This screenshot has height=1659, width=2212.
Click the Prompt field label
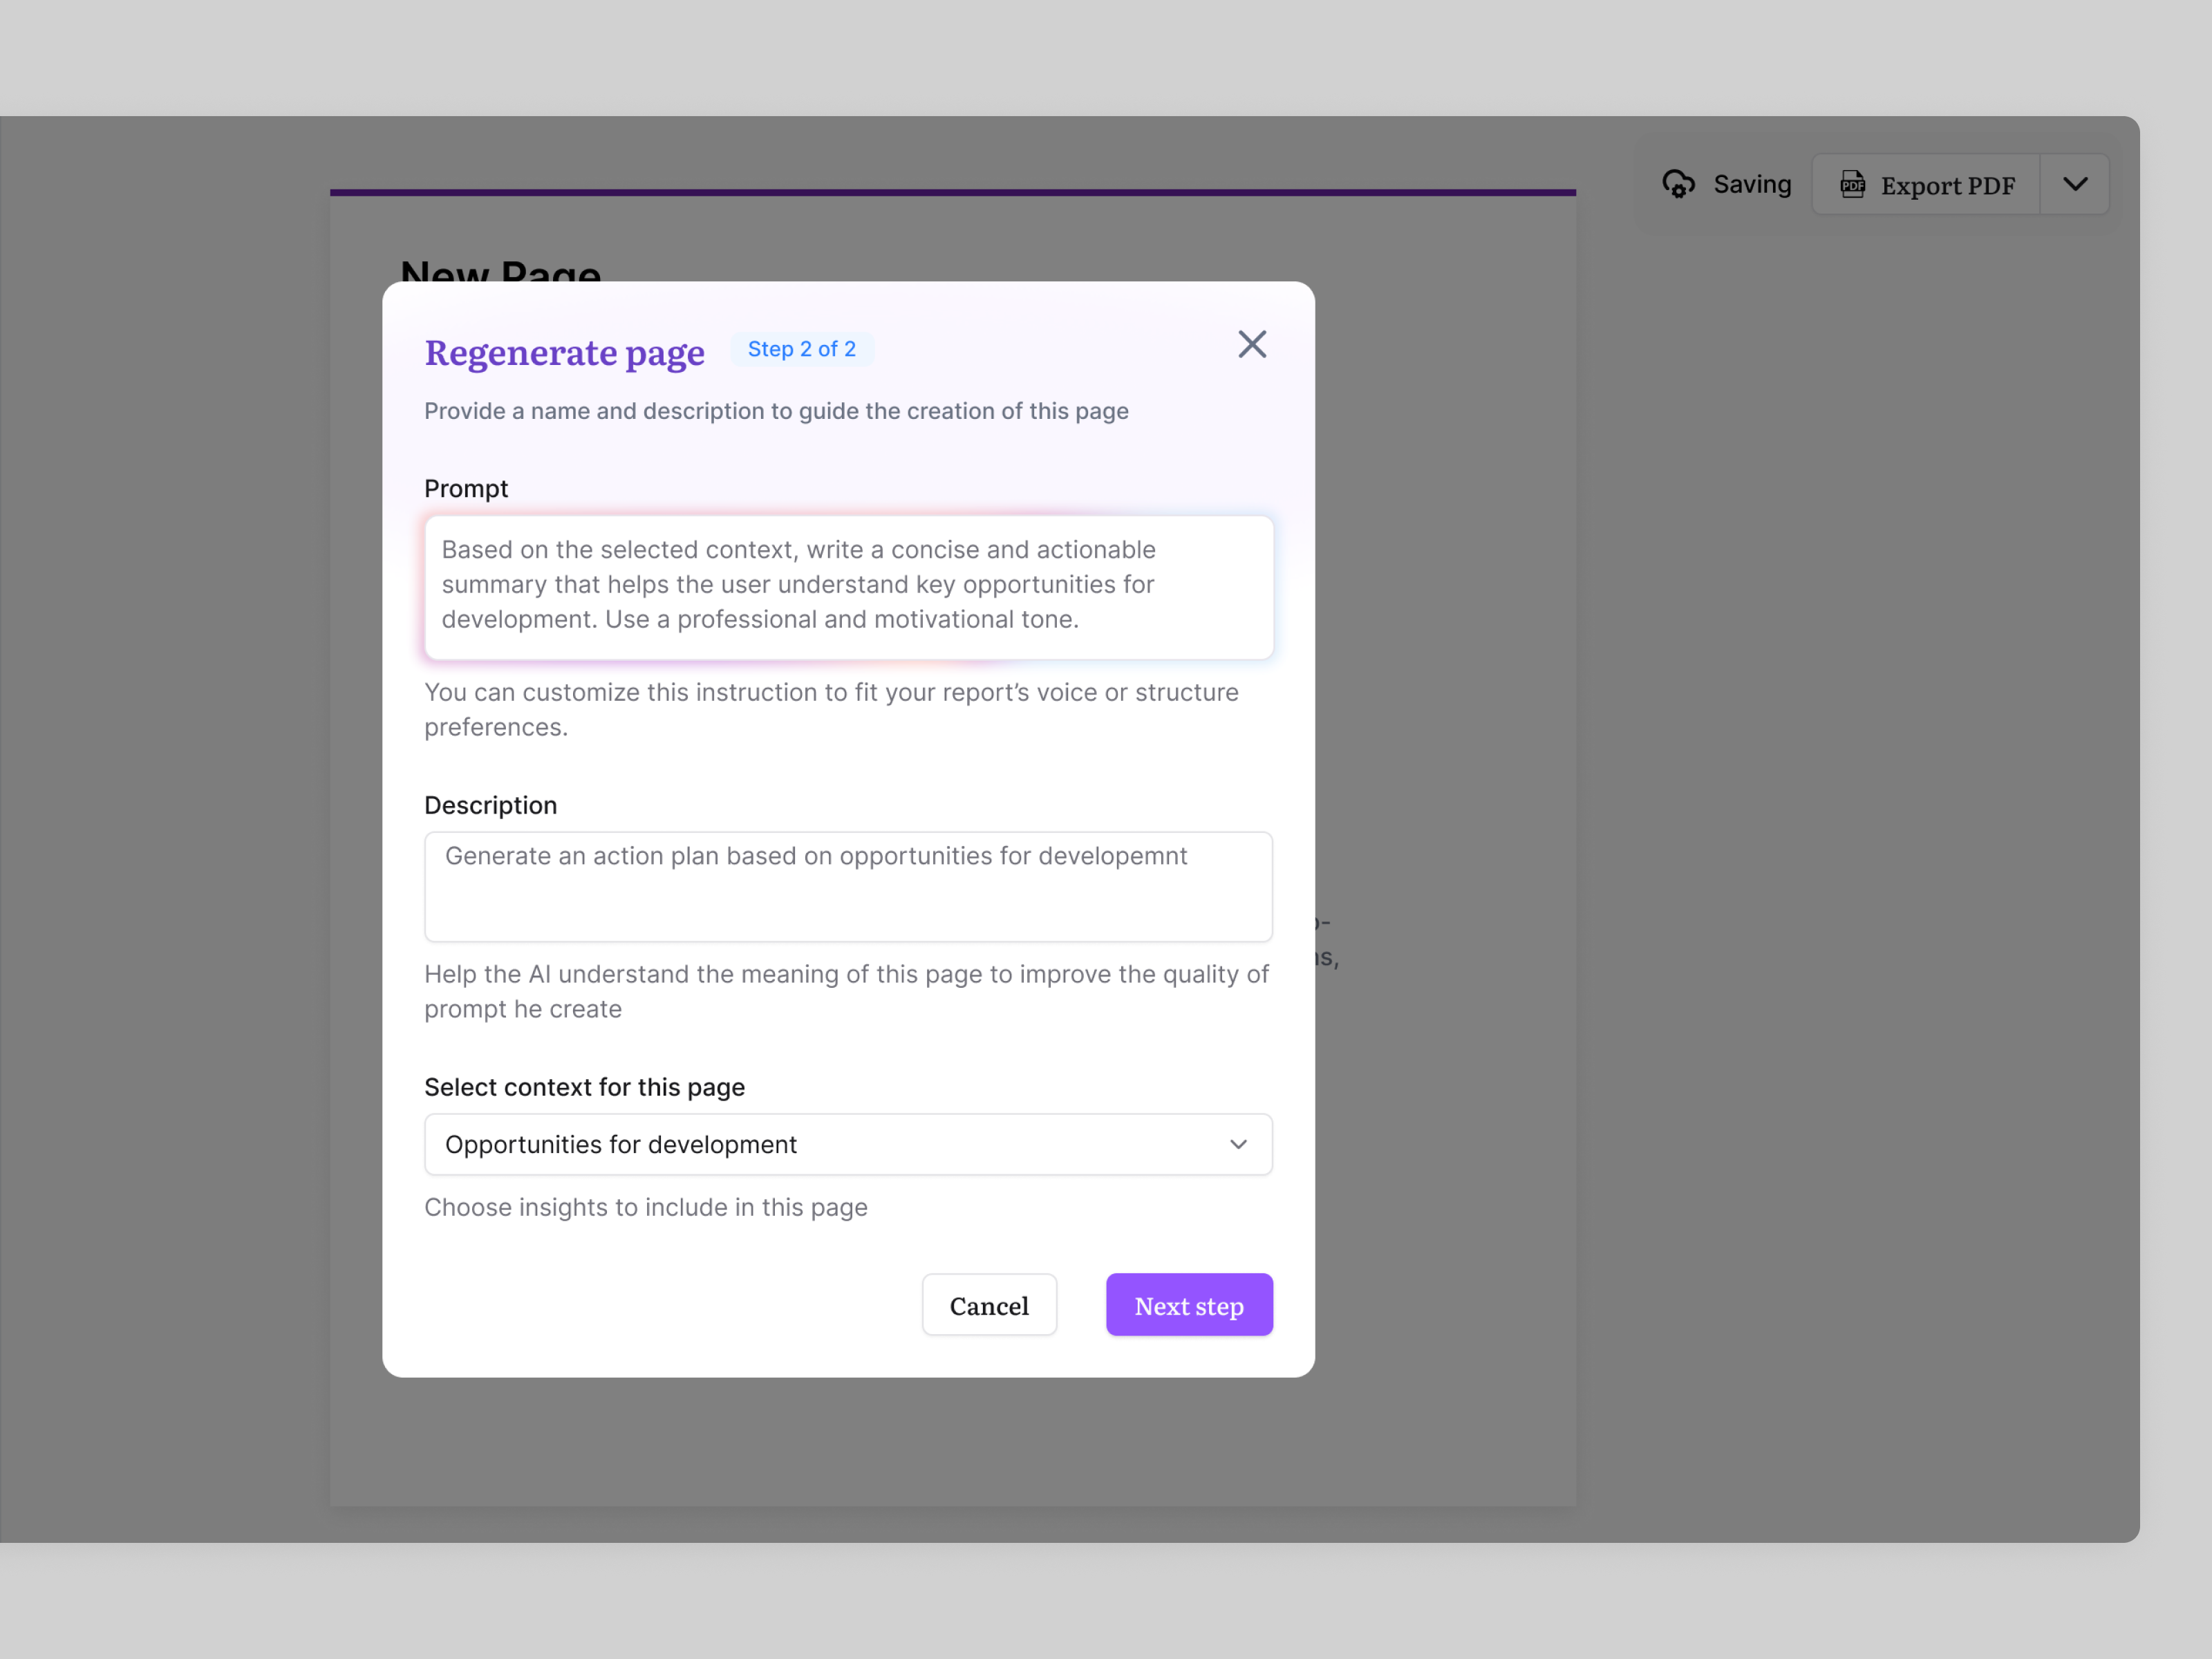[x=466, y=488]
